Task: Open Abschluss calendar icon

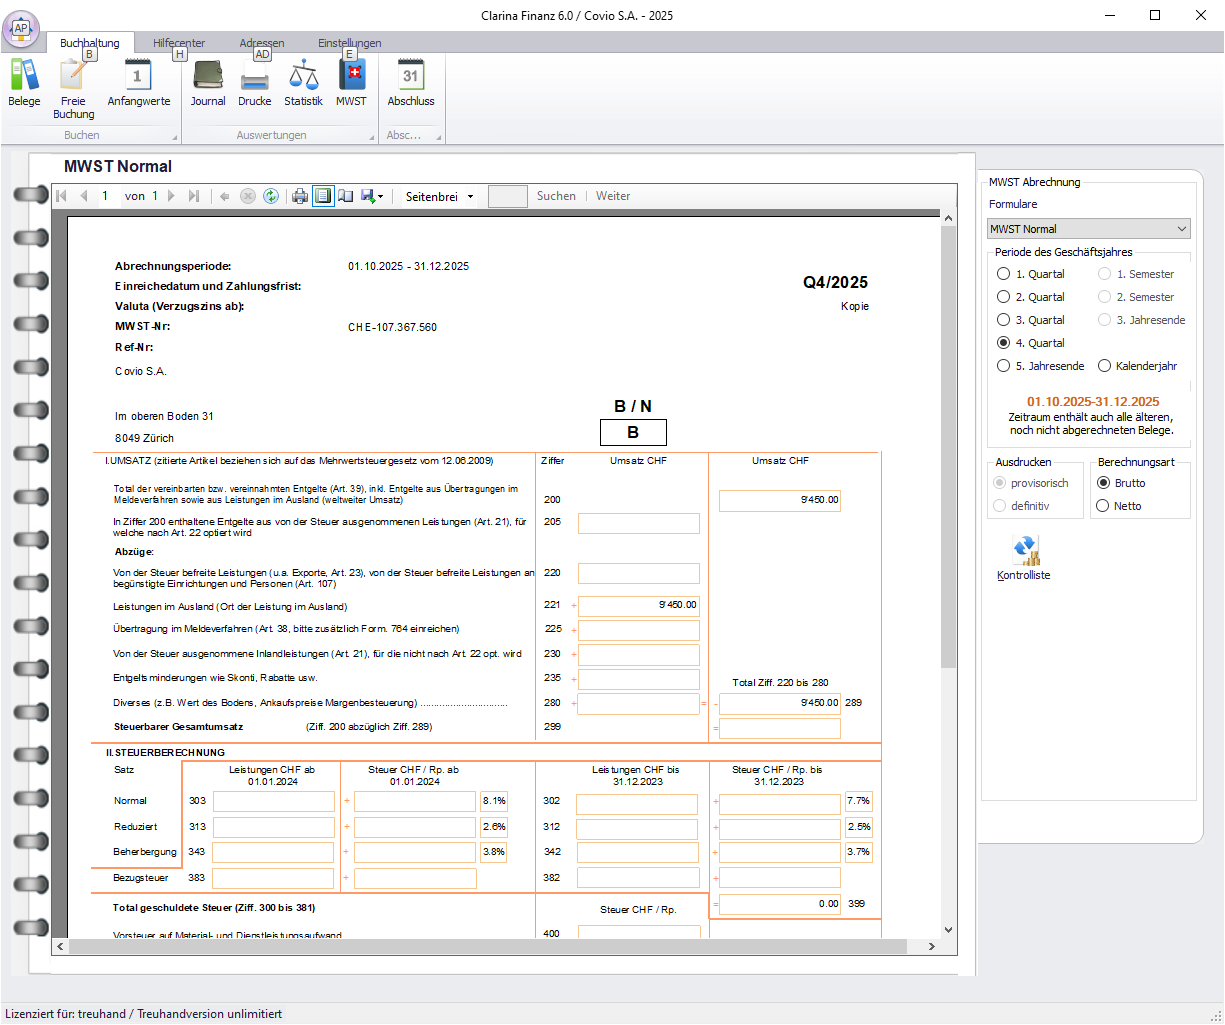Action: tap(411, 83)
